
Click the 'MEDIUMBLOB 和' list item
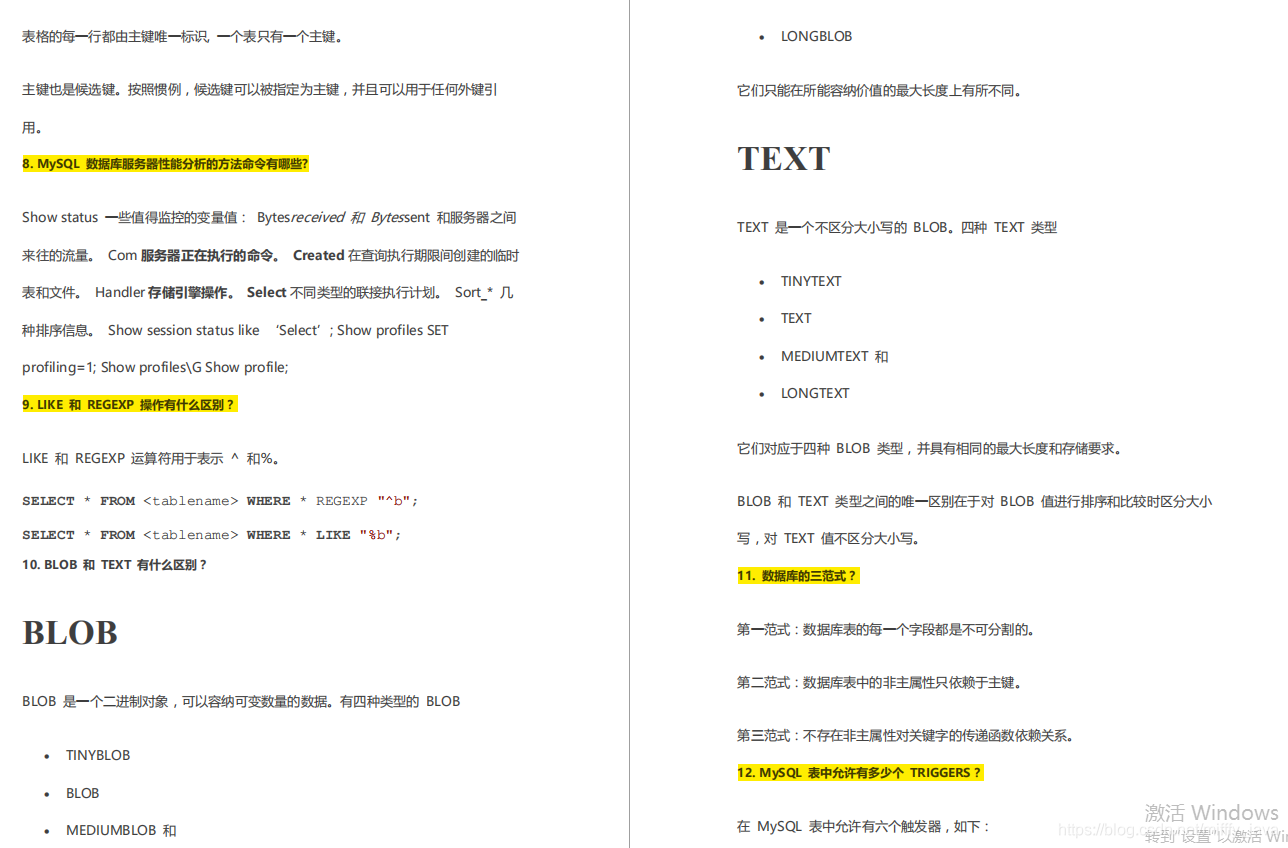pos(121,831)
